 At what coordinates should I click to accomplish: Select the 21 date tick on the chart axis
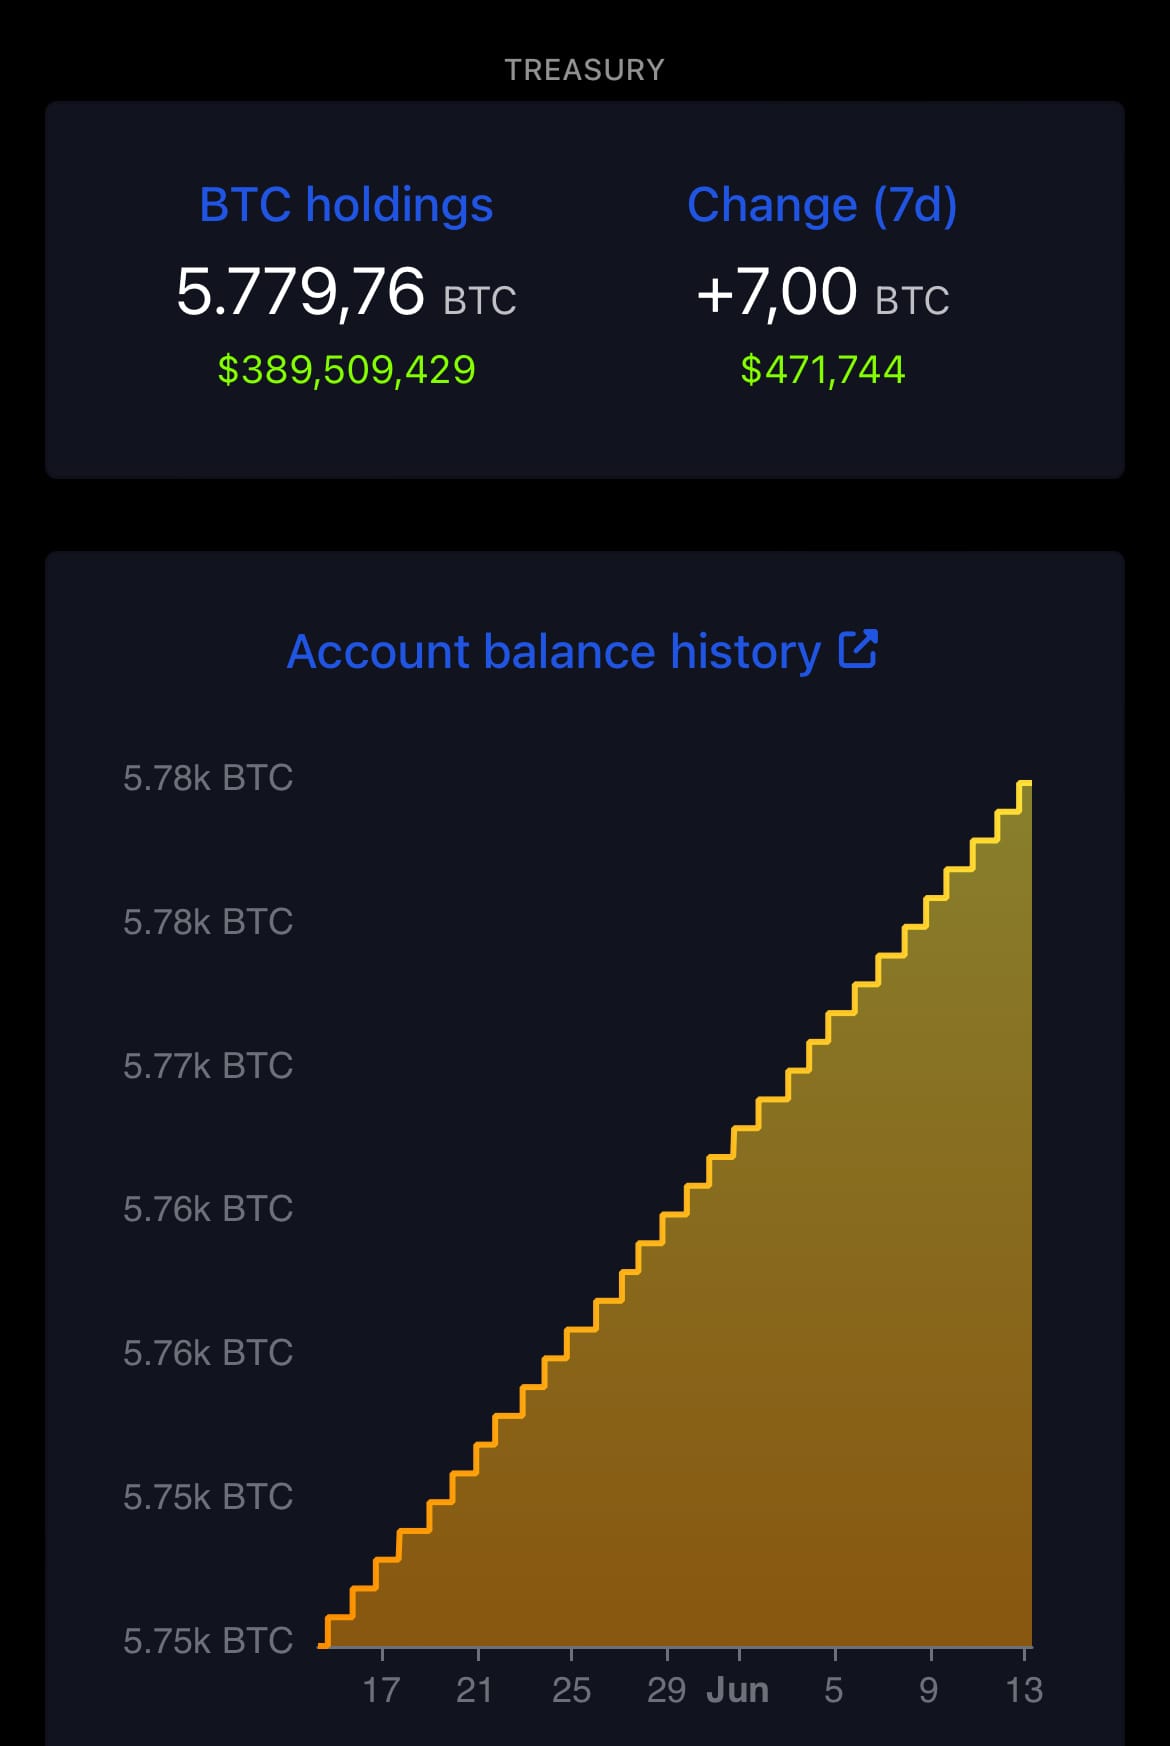coord(475,1690)
